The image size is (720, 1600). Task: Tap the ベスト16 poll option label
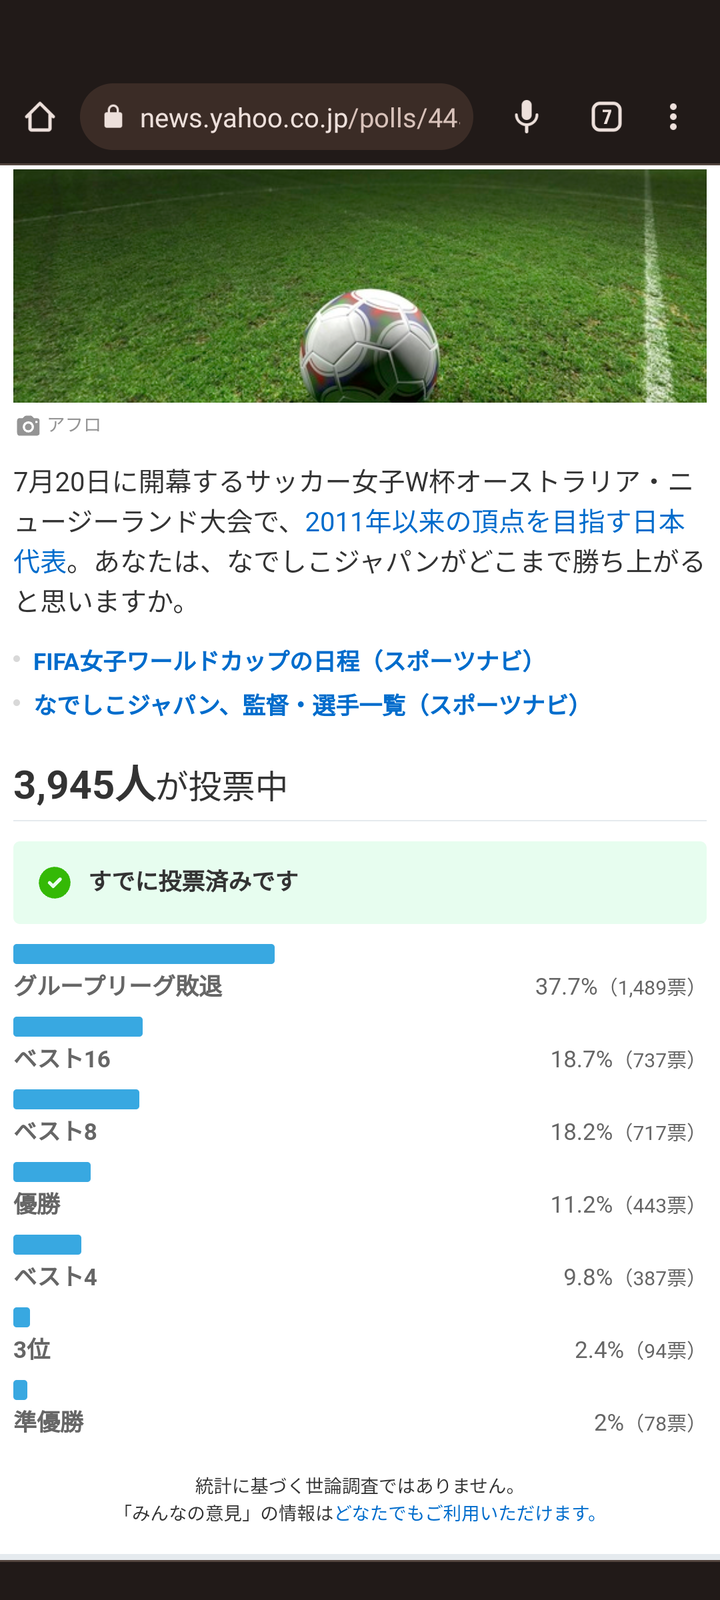point(62,1059)
